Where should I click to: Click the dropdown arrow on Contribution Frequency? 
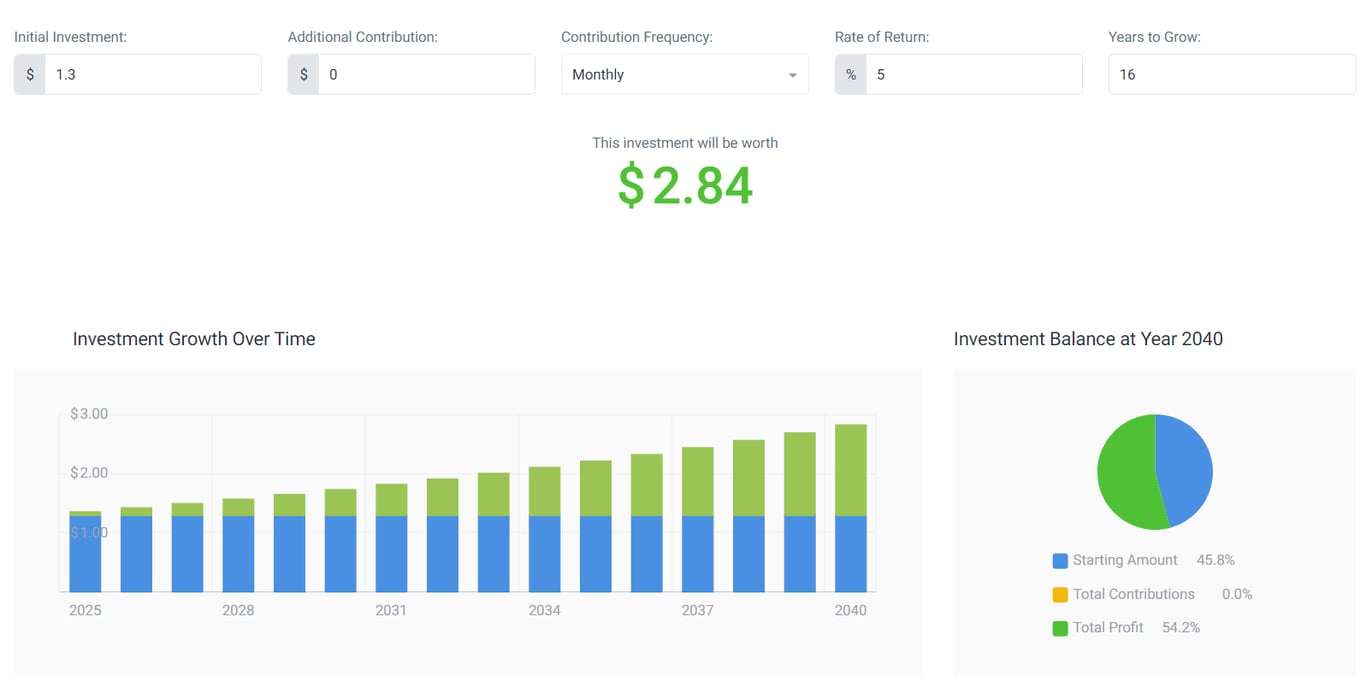click(x=792, y=74)
